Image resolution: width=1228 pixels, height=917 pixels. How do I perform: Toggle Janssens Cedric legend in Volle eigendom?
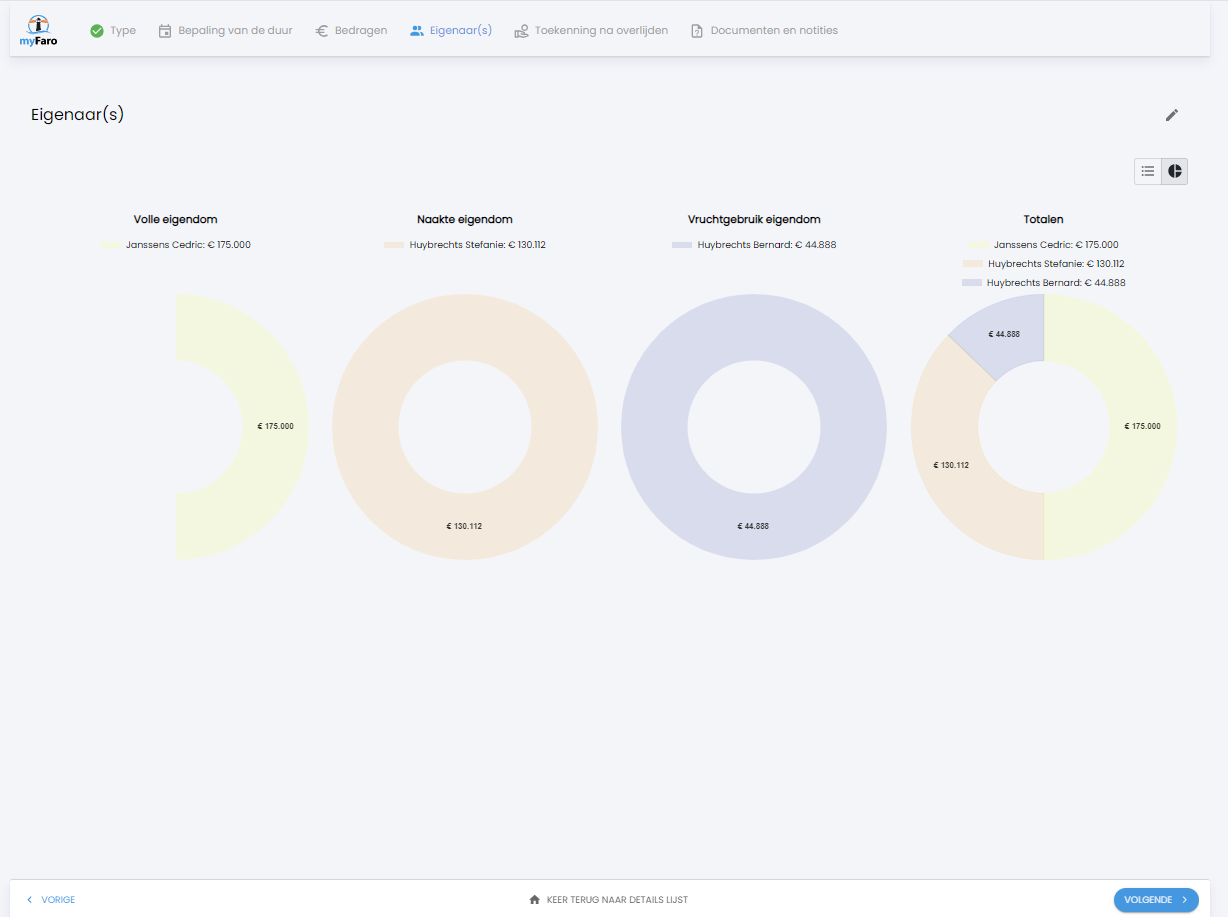[x=176, y=245]
